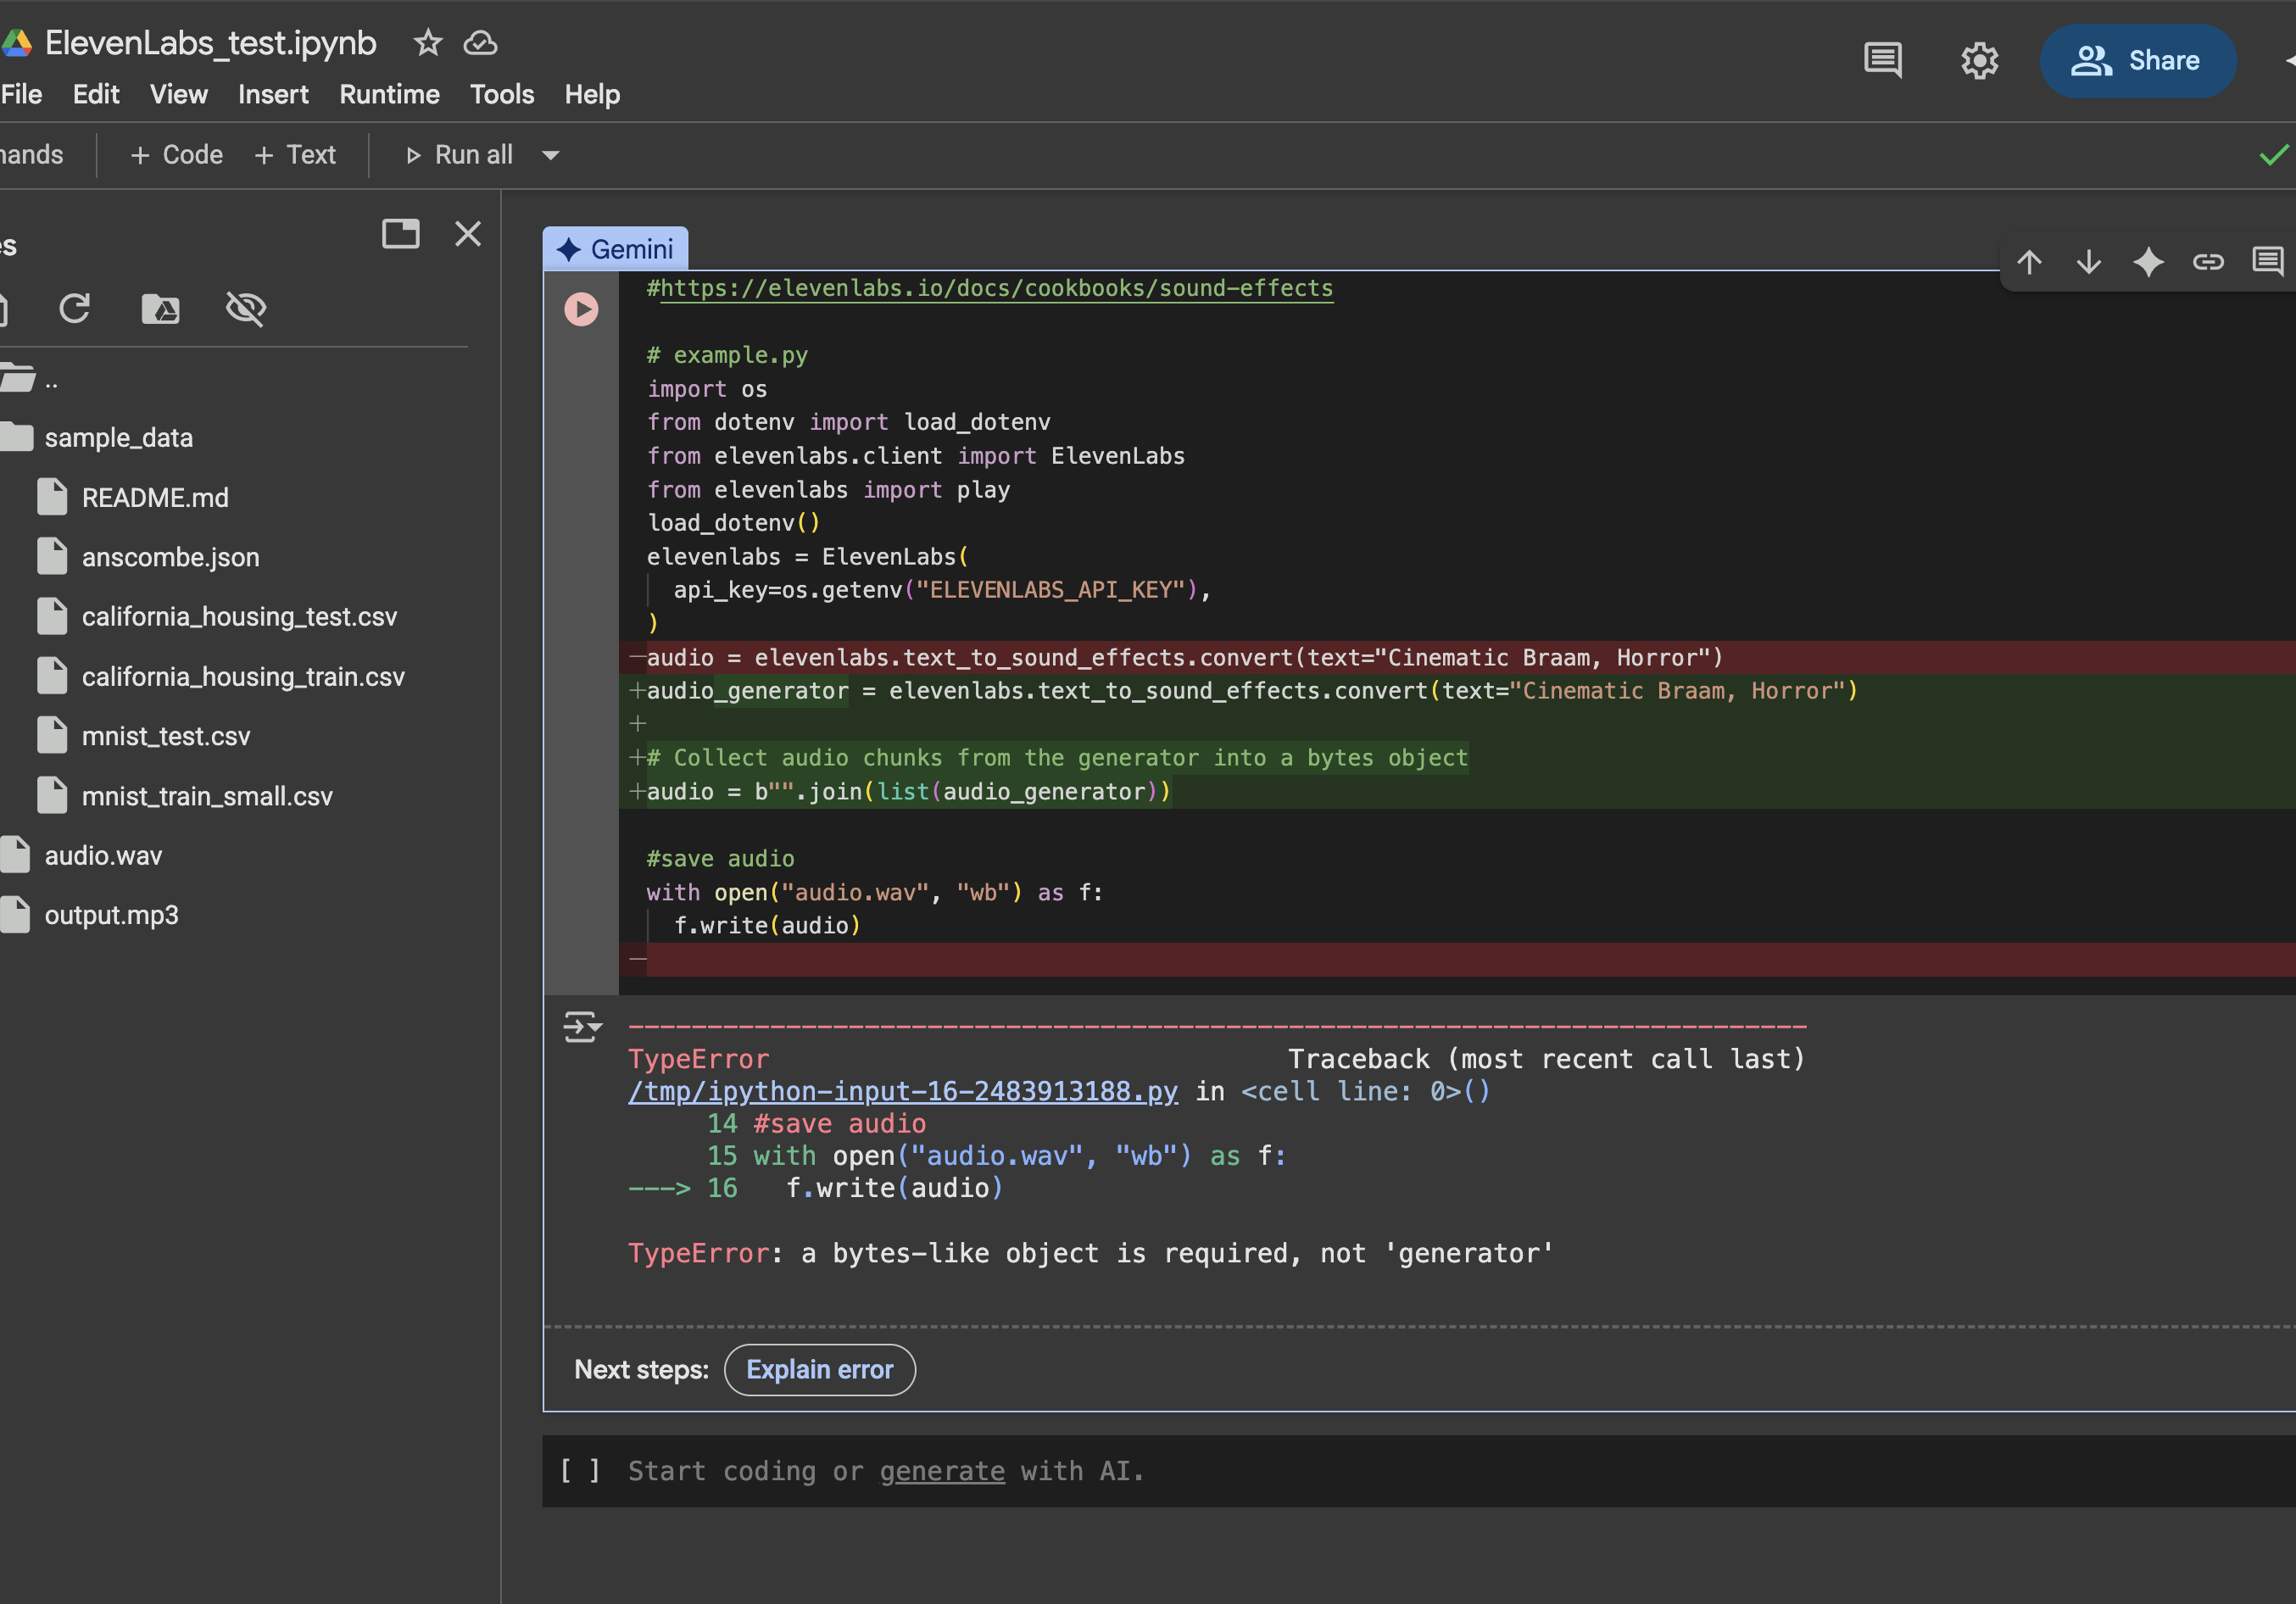This screenshot has height=1604, width=2296.
Task: Open the Runtime menu
Action: click(x=389, y=94)
